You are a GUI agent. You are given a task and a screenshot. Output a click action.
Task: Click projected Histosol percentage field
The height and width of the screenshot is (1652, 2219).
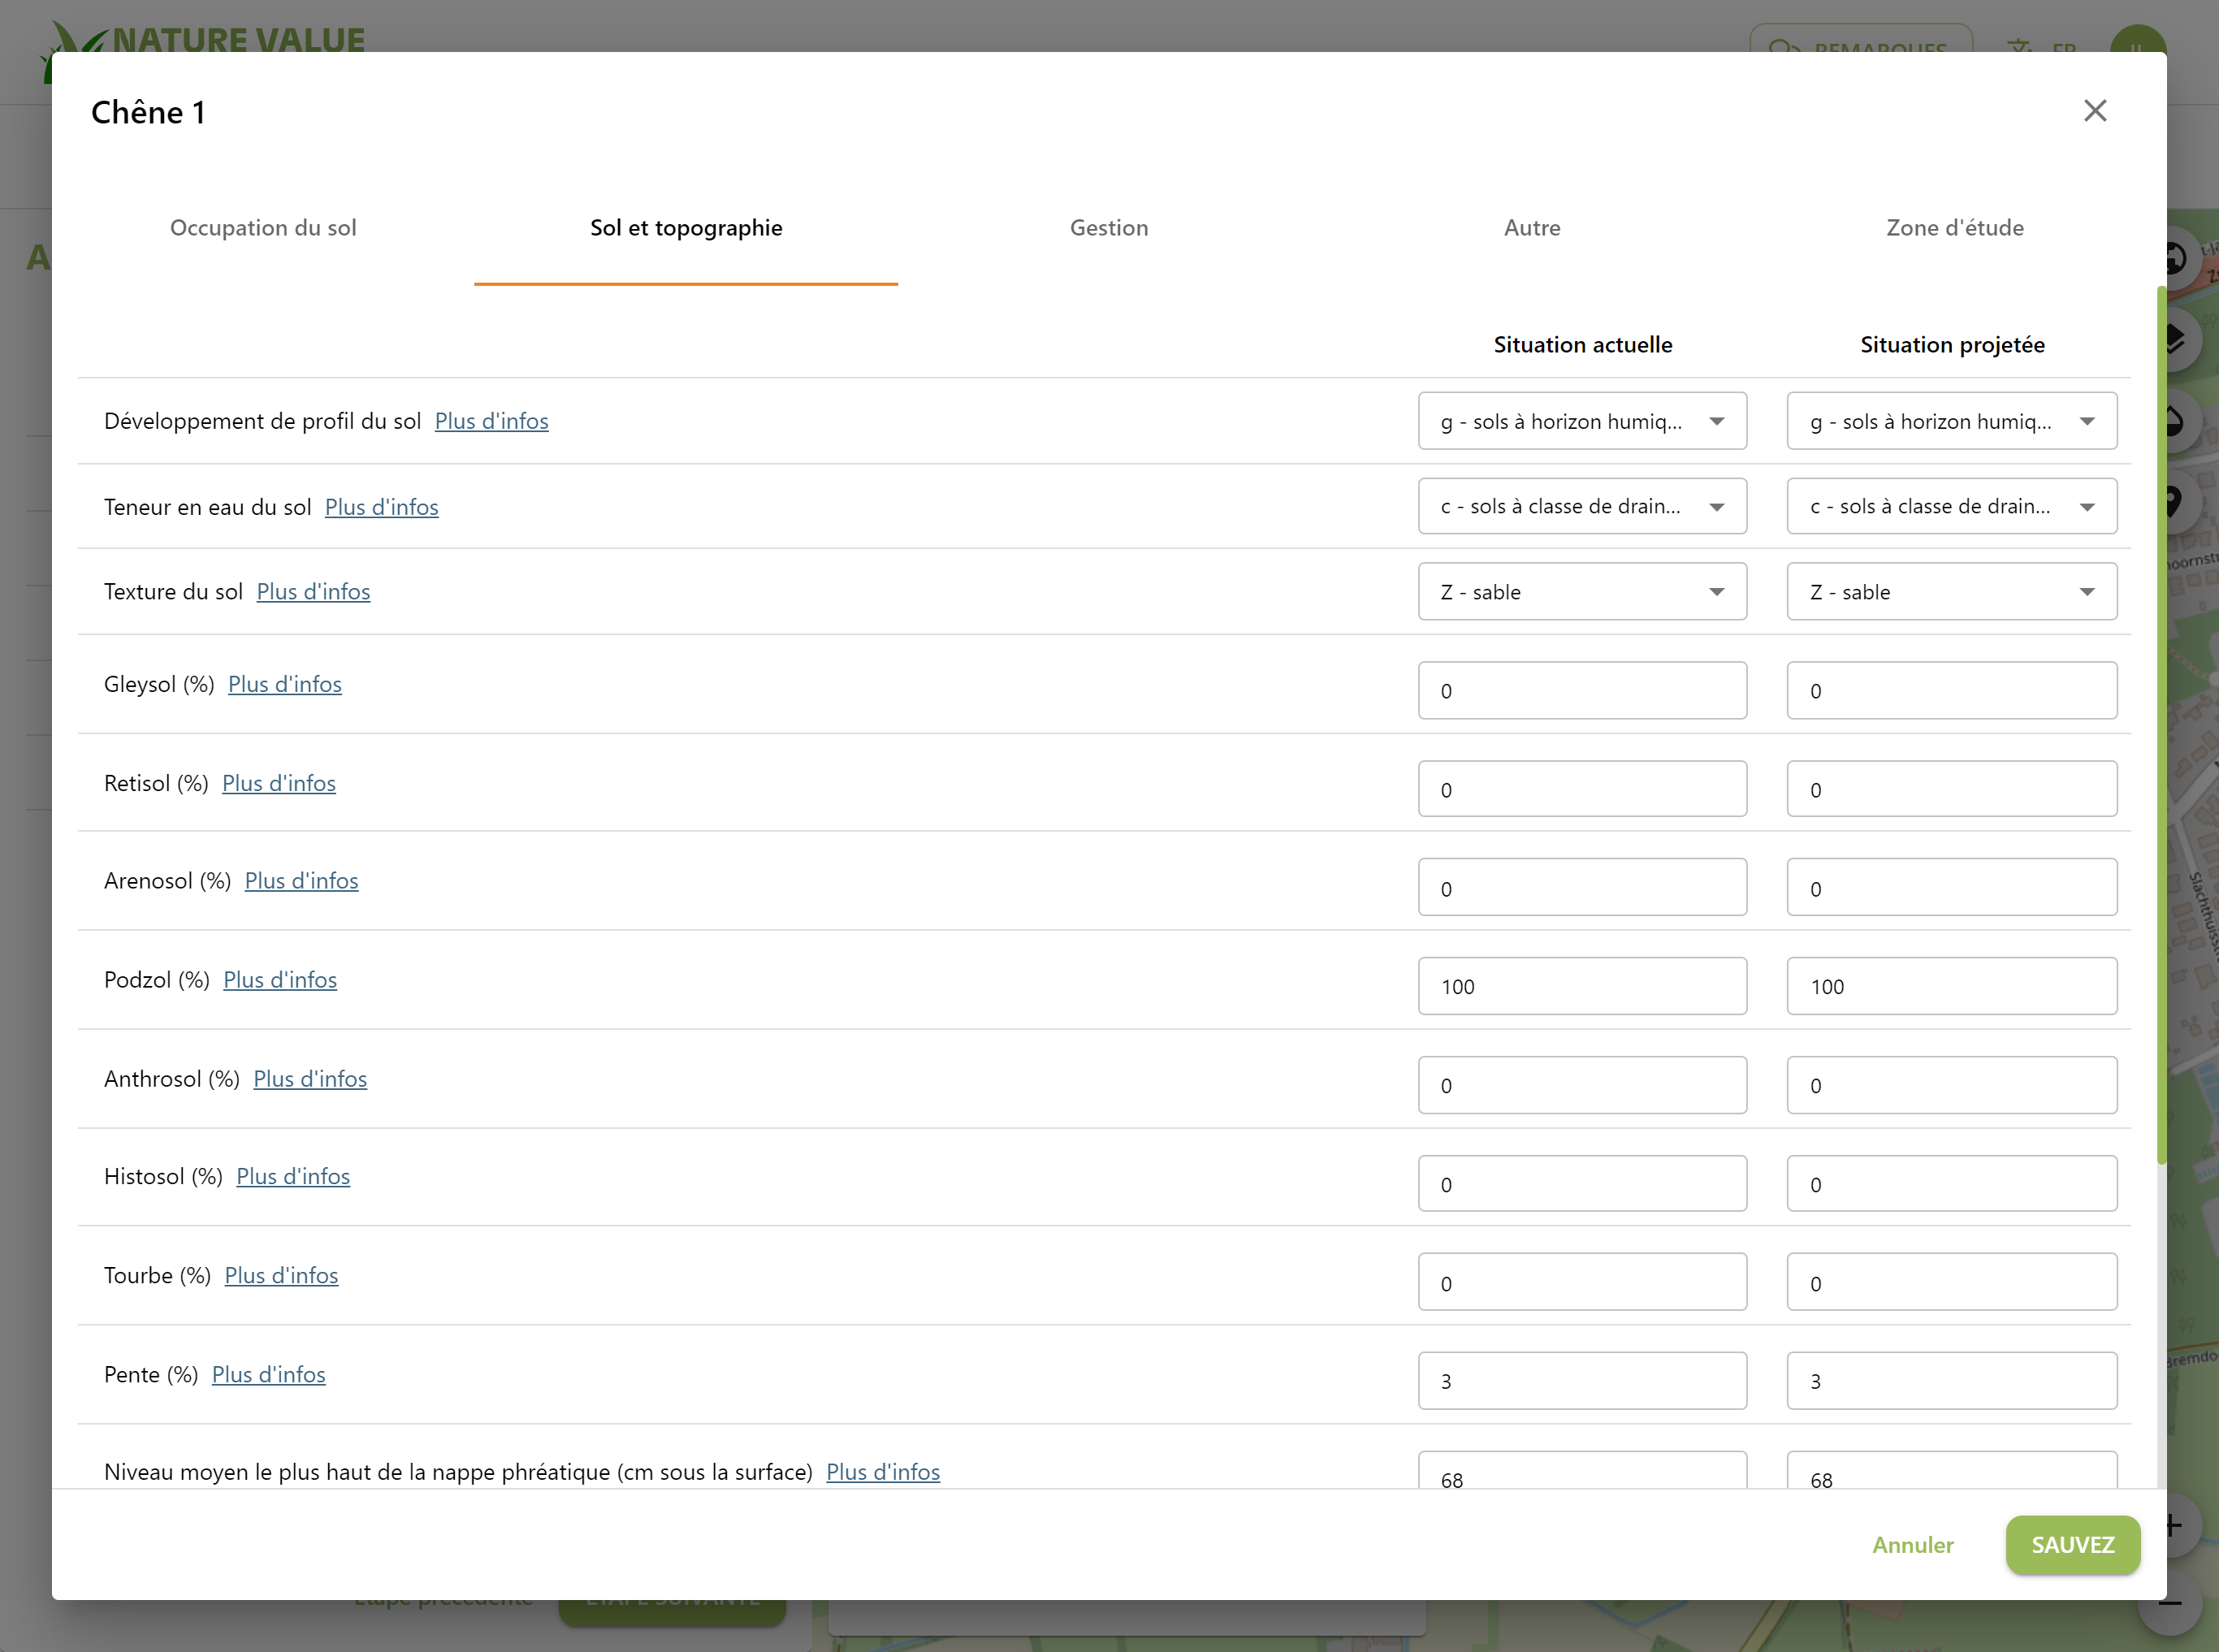point(1951,1184)
